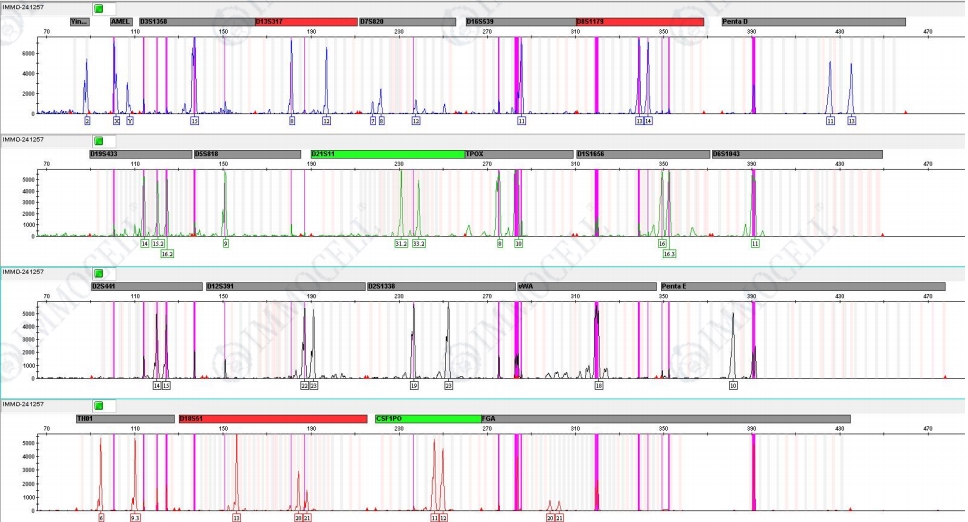Click the green status icon above the D3S1358 panel
Image resolution: width=968 pixels, height=522 pixels.
coord(98,8)
